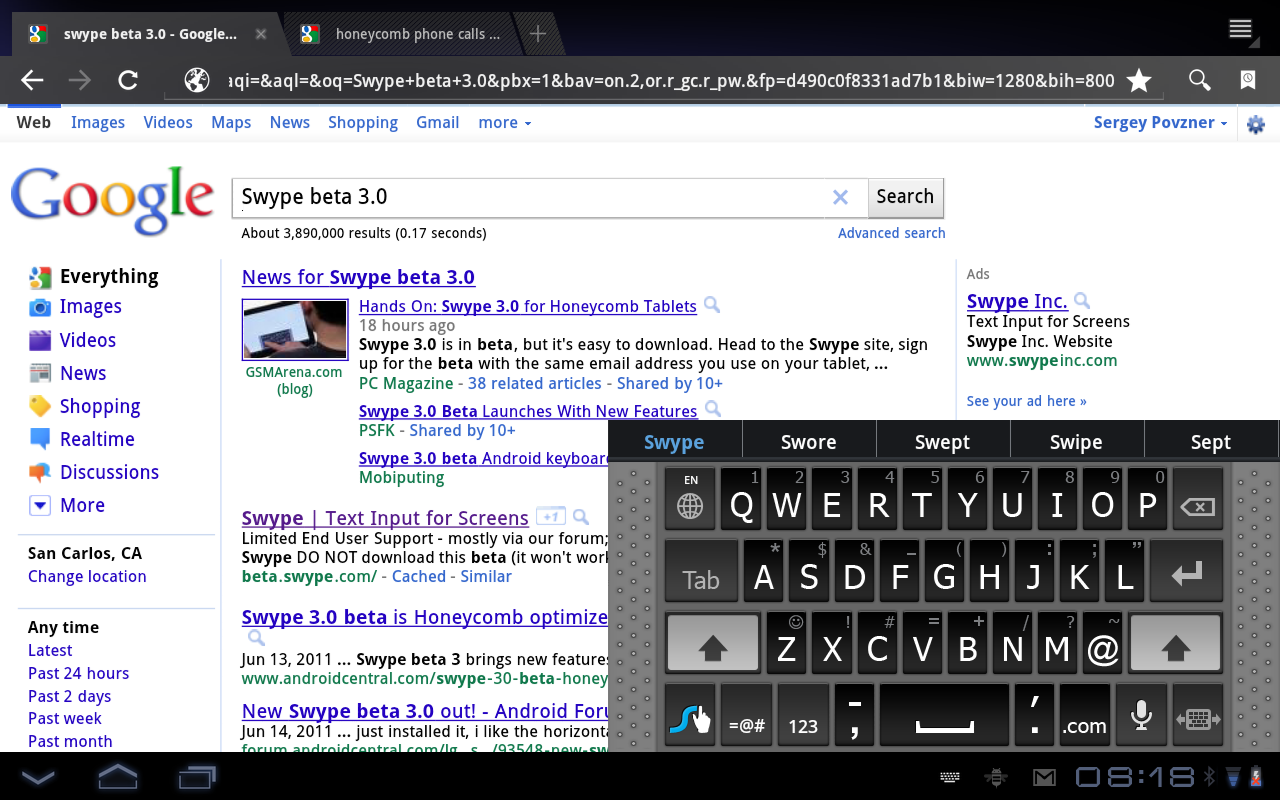Go to the Android home screen
Screen dimensions: 1280x800
(118, 776)
